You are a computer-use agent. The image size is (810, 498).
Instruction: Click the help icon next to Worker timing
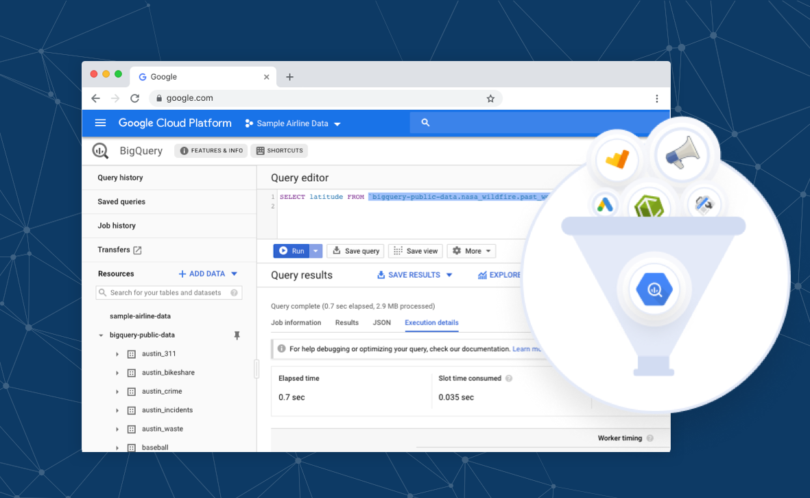coord(650,438)
